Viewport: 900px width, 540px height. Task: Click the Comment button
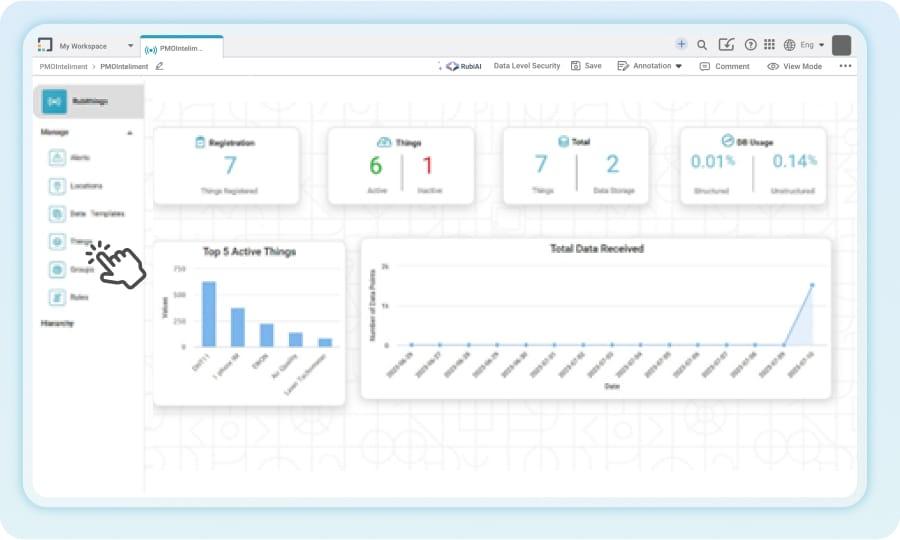click(724, 66)
